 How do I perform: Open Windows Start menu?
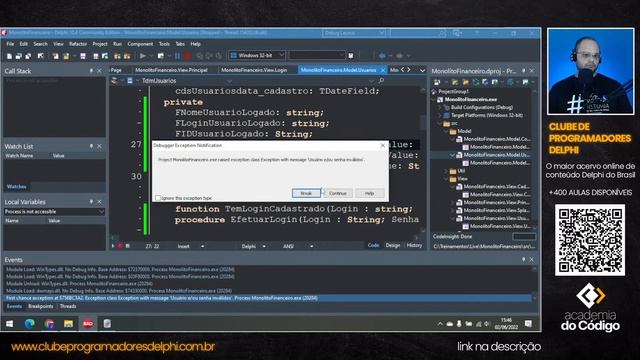click(x=9, y=324)
